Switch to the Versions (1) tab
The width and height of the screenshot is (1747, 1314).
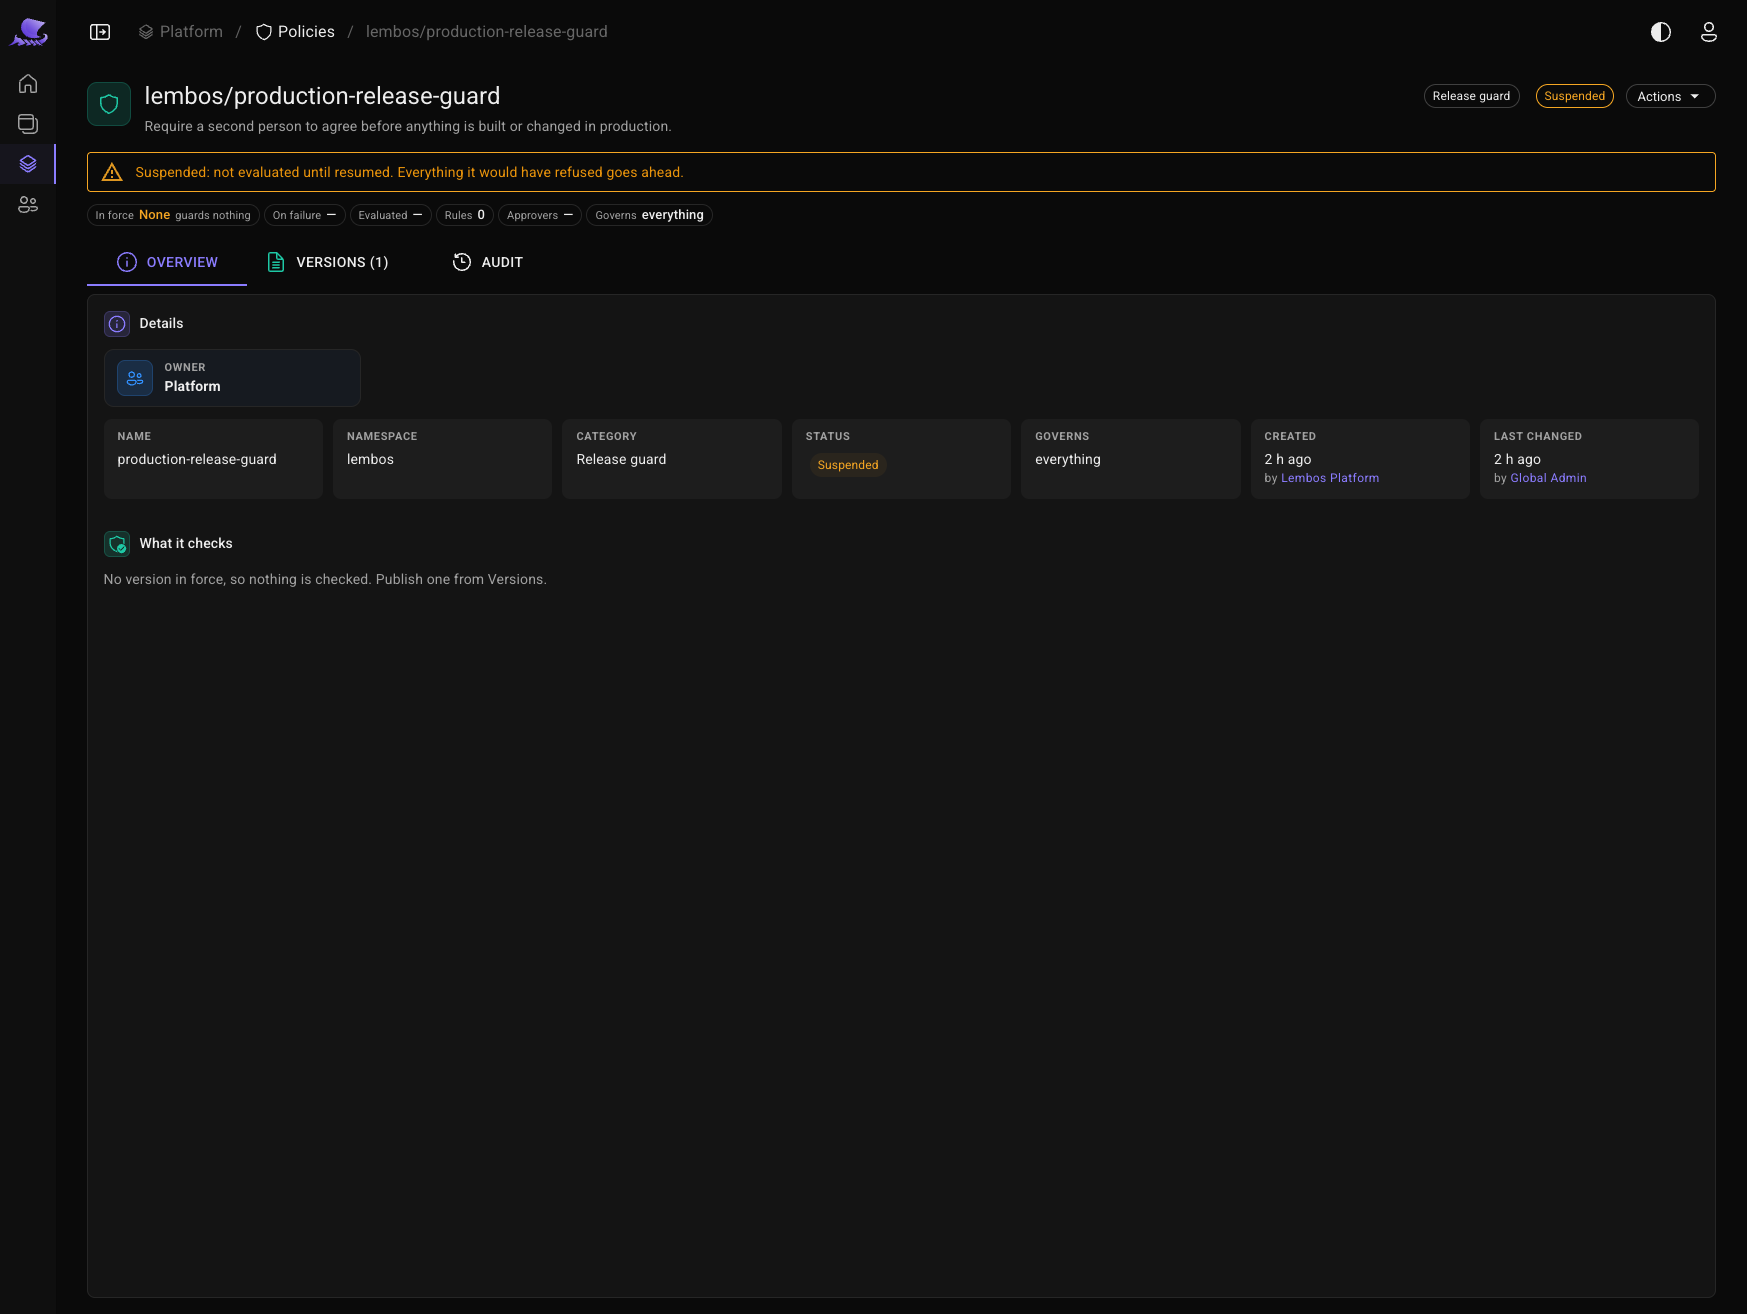(328, 262)
